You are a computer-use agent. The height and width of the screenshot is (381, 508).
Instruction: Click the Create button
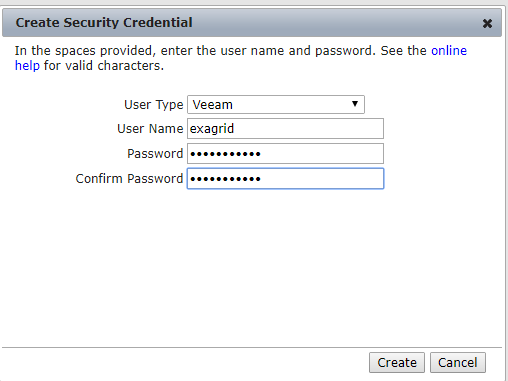pyautogui.click(x=397, y=362)
